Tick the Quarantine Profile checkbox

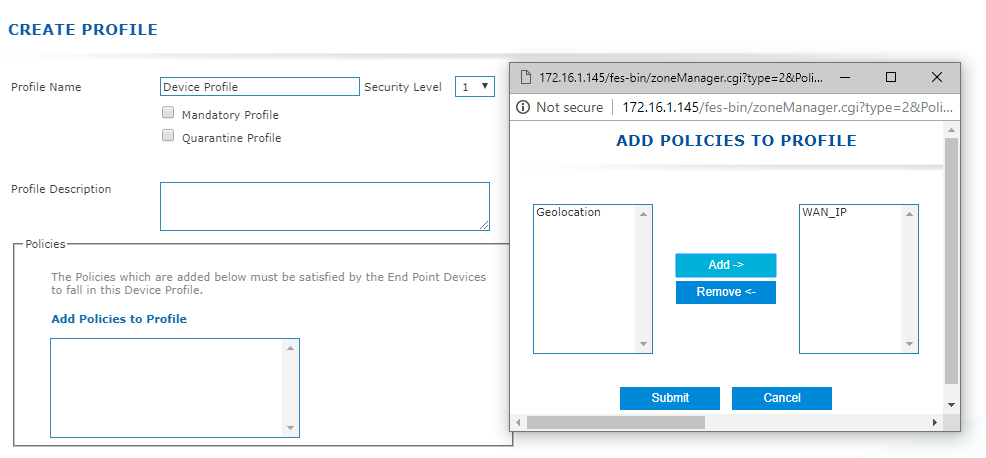[x=168, y=135]
